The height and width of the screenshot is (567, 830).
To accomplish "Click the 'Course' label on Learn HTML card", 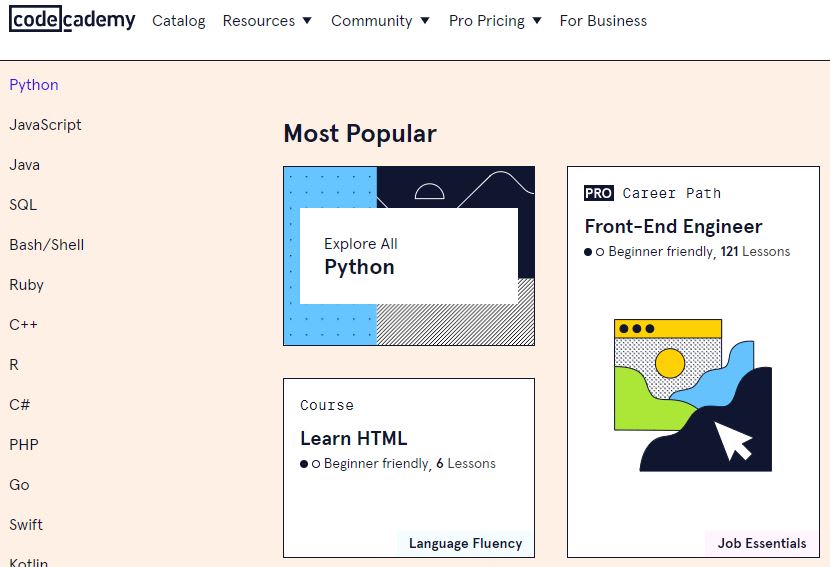I will click(x=327, y=405).
